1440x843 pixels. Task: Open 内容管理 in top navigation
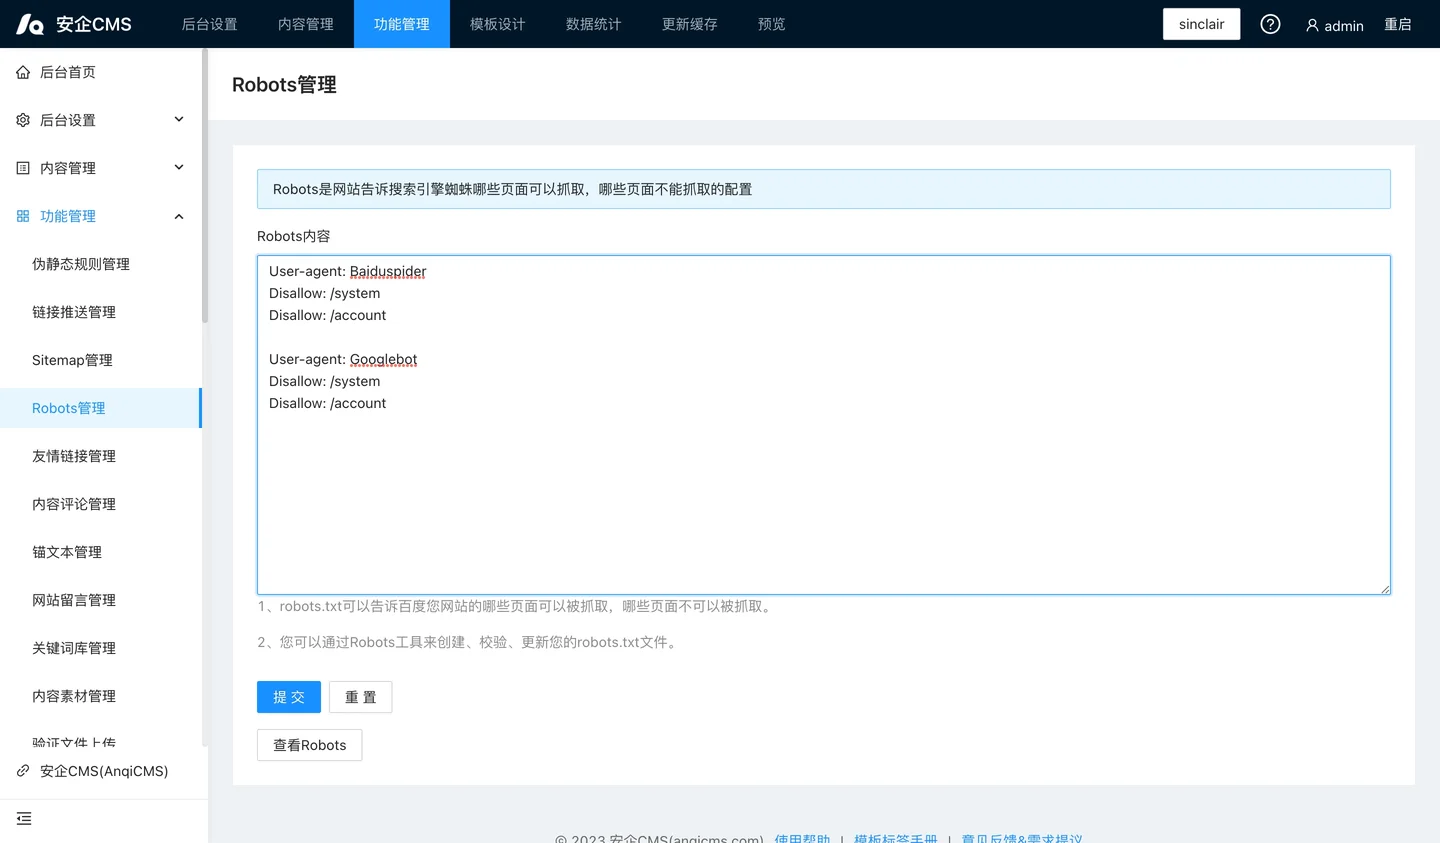(x=306, y=24)
